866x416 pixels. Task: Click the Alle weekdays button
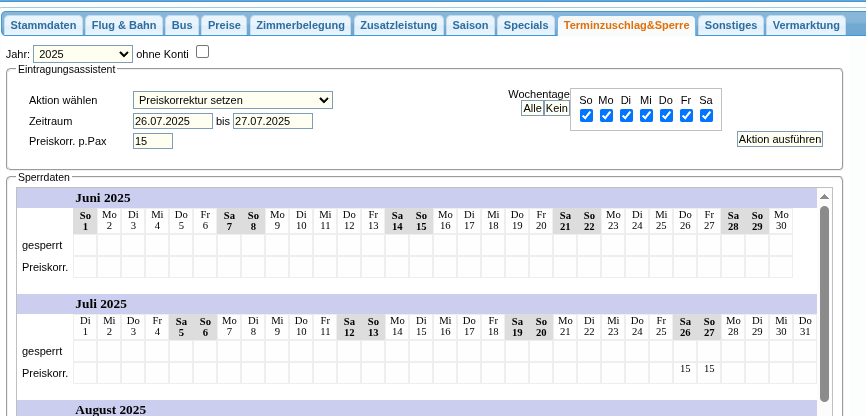coord(532,108)
